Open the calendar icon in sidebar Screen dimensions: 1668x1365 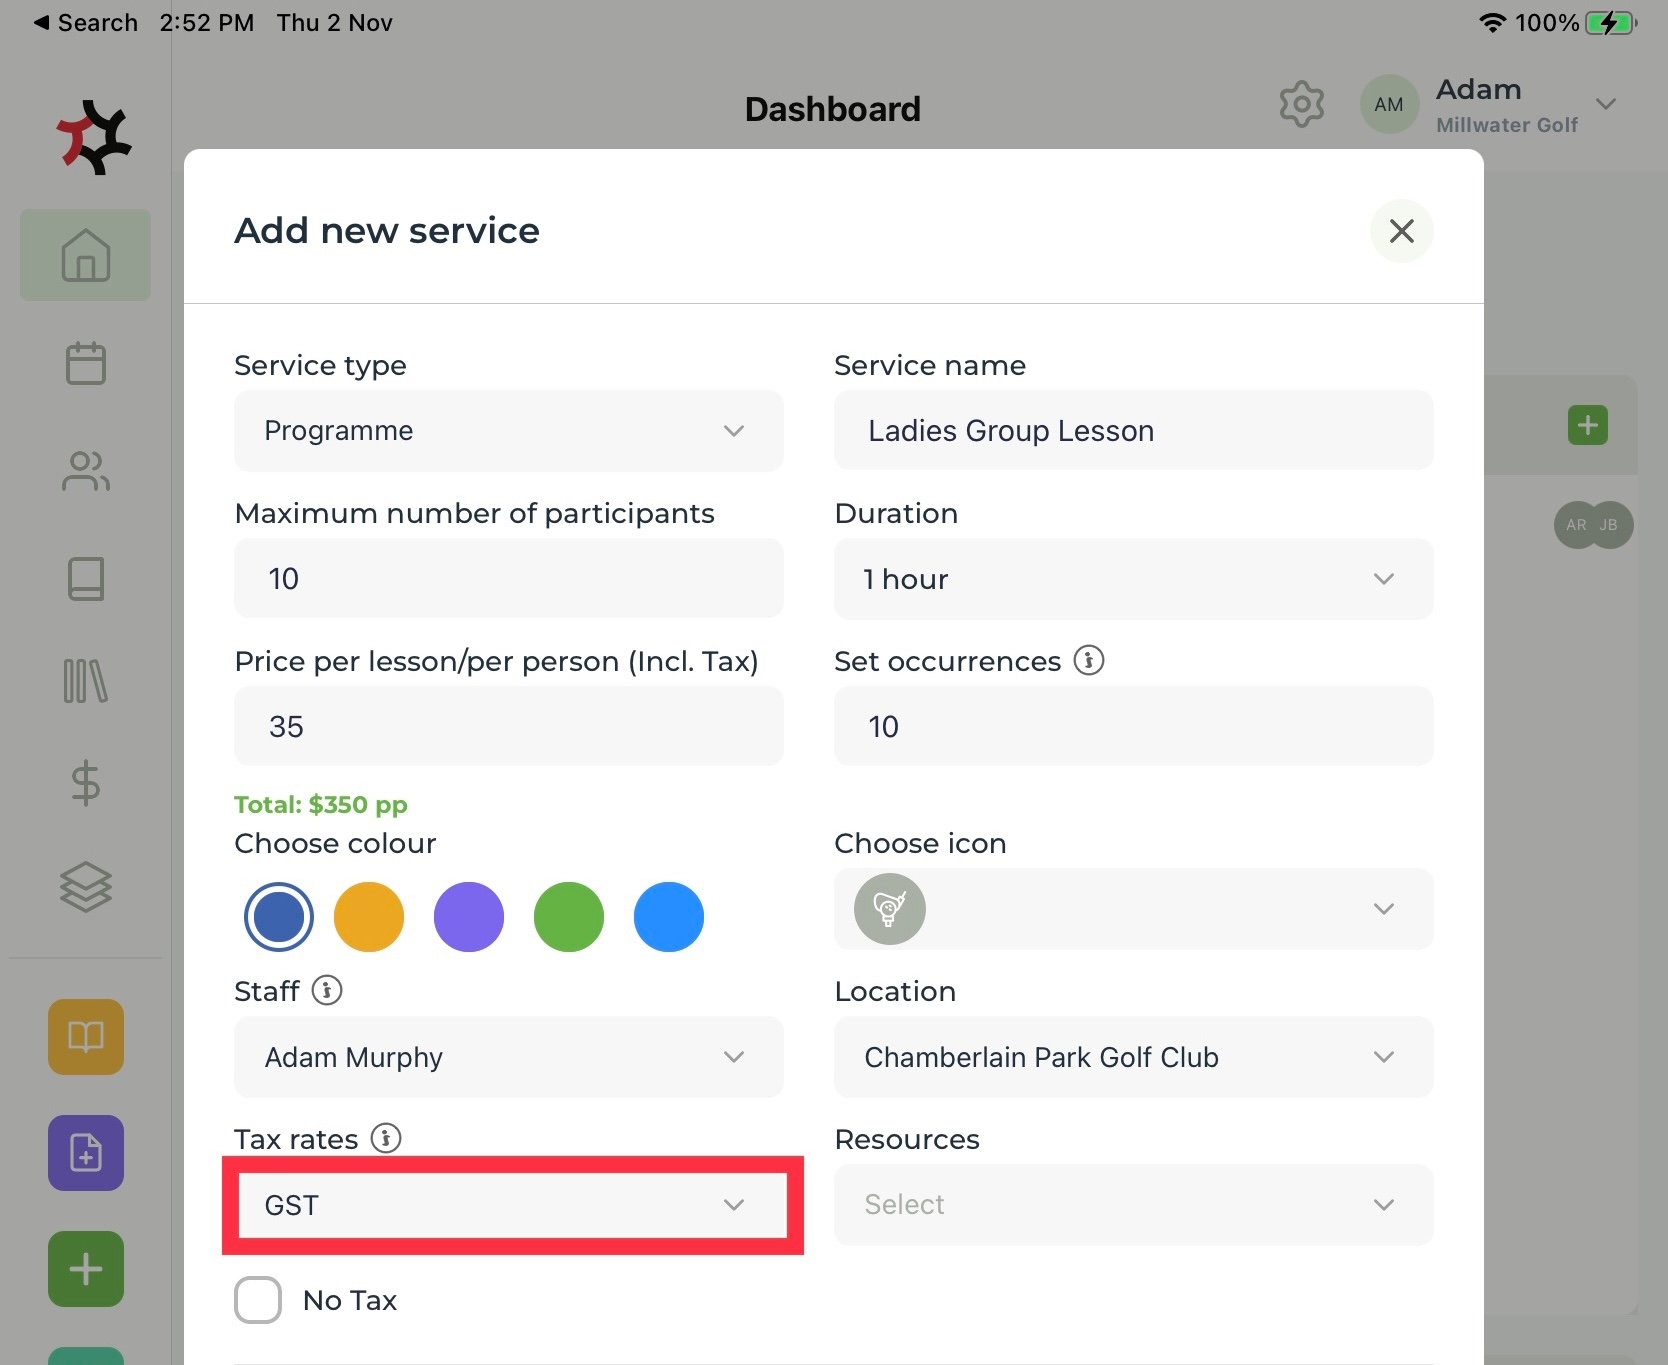[86, 363]
